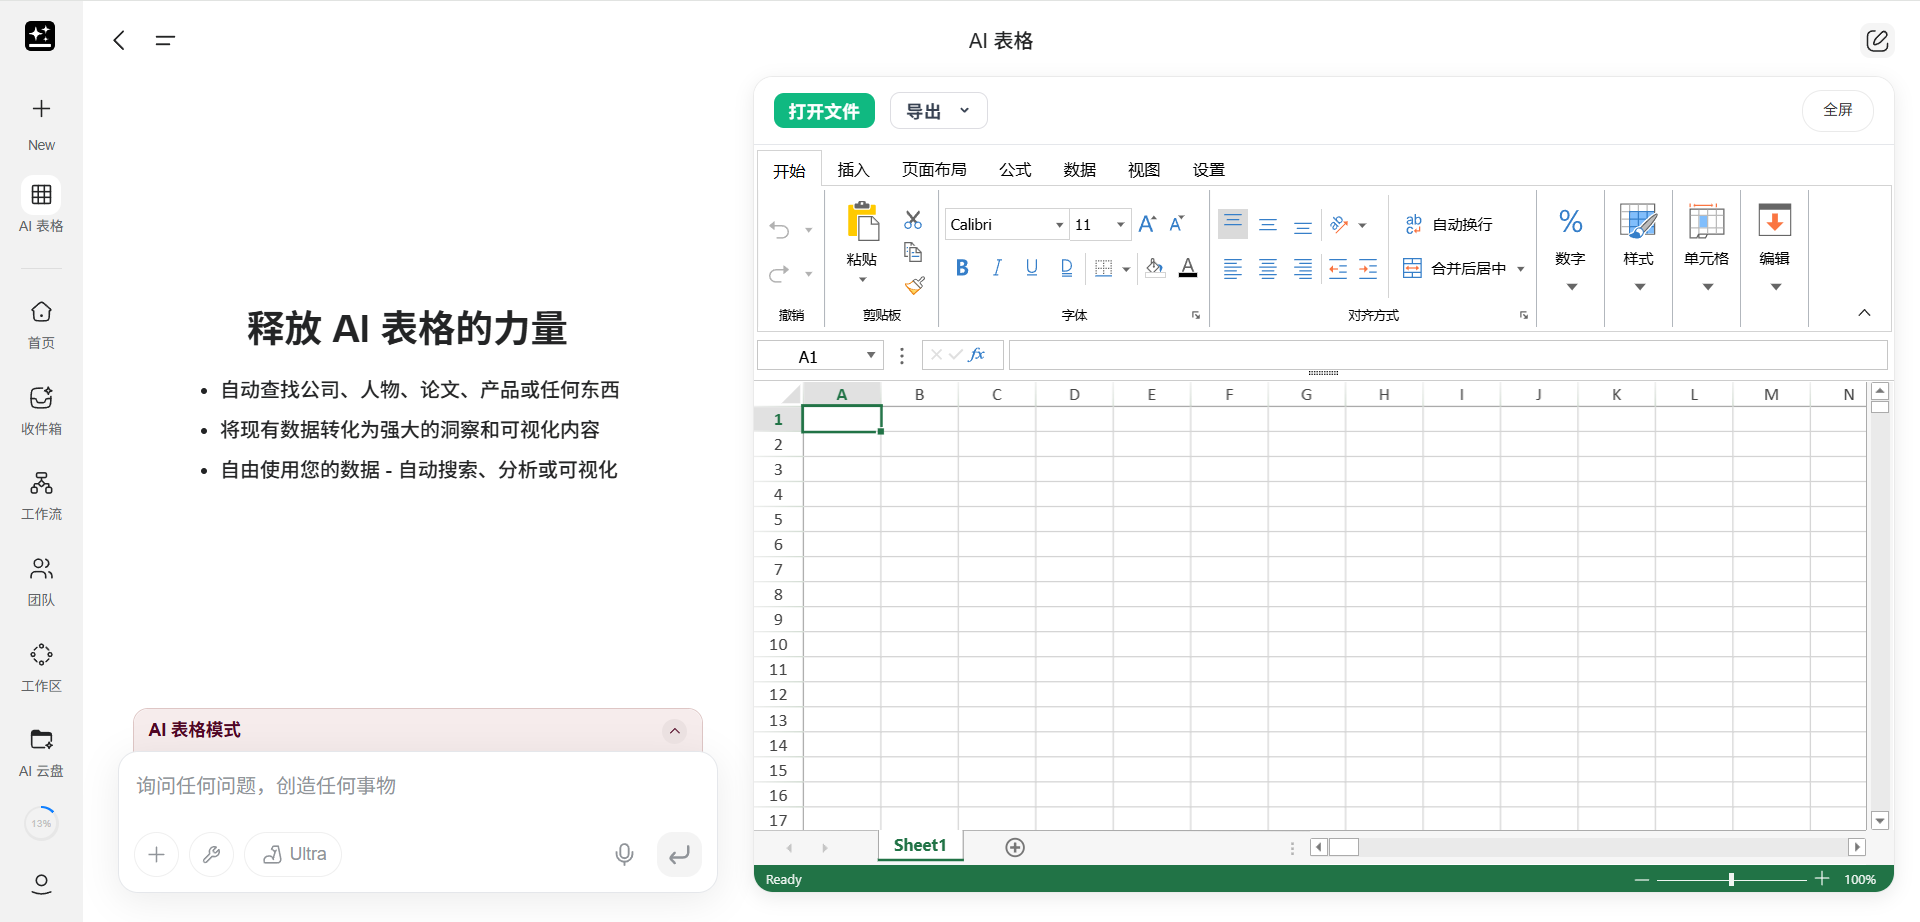Switch to the 插入 ribbon tab
The height and width of the screenshot is (922, 1920).
[853, 170]
